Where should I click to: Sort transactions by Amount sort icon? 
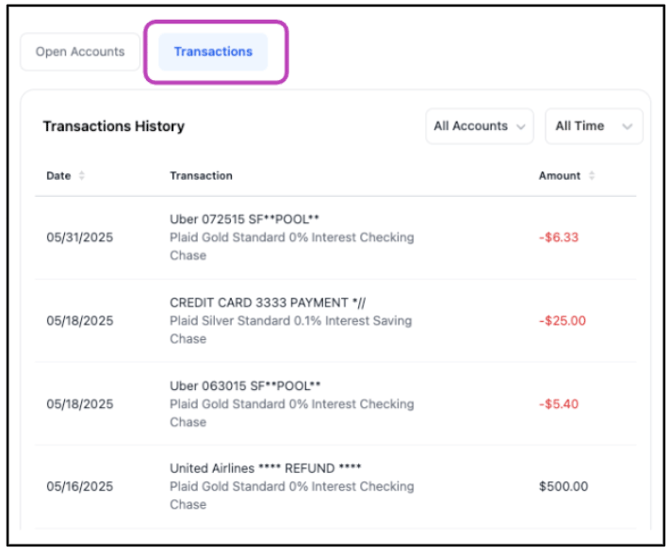(591, 176)
